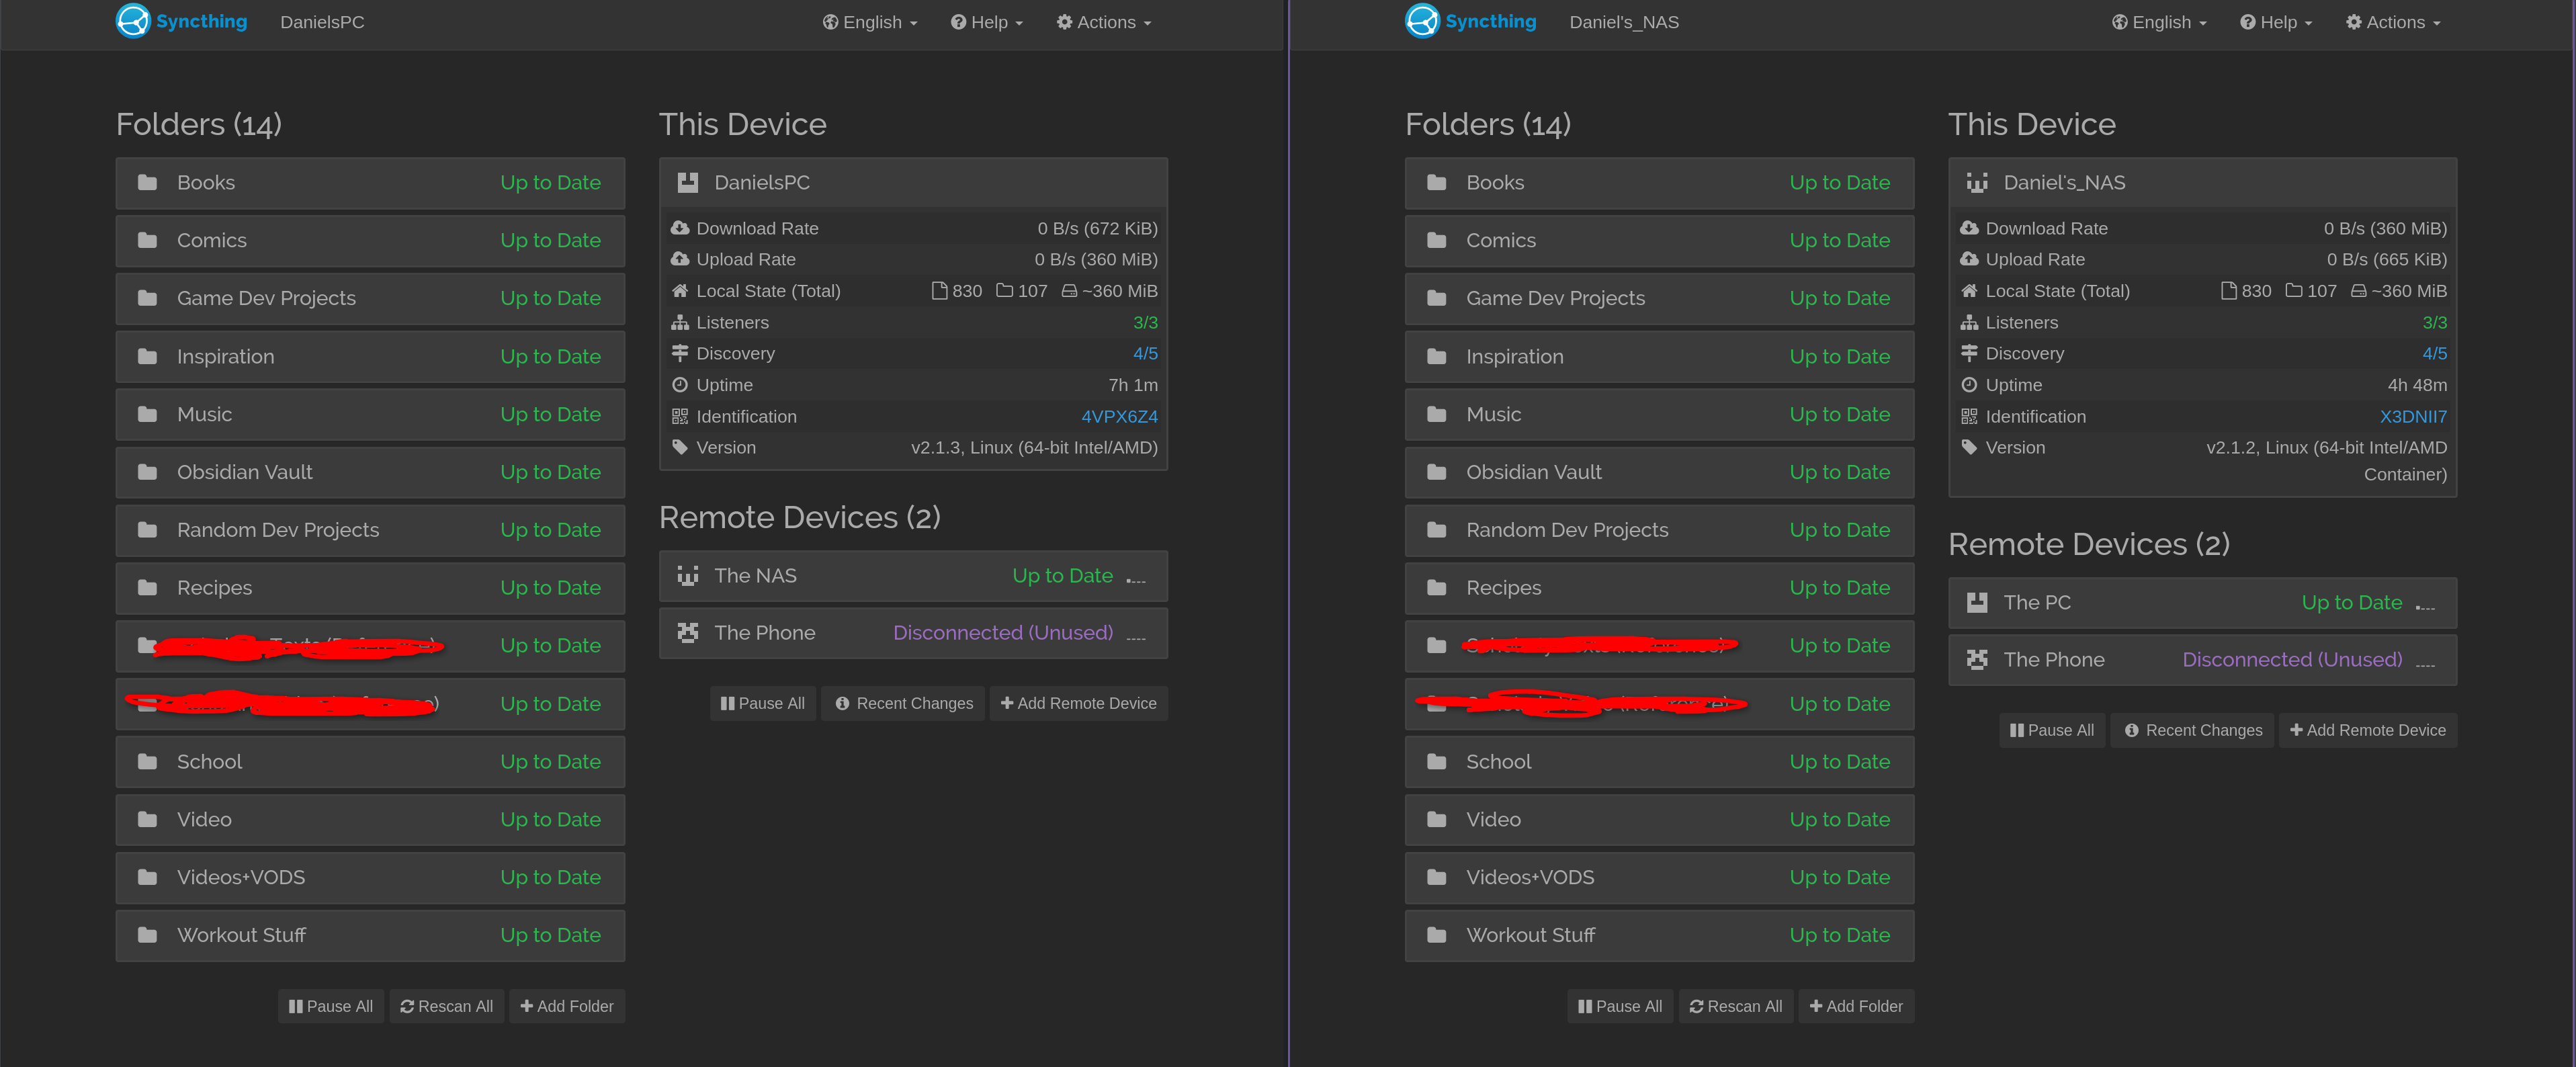The width and height of the screenshot is (2576, 1067).
Task: Open Recent Changes in DanielsPC window
Action: tap(903, 704)
